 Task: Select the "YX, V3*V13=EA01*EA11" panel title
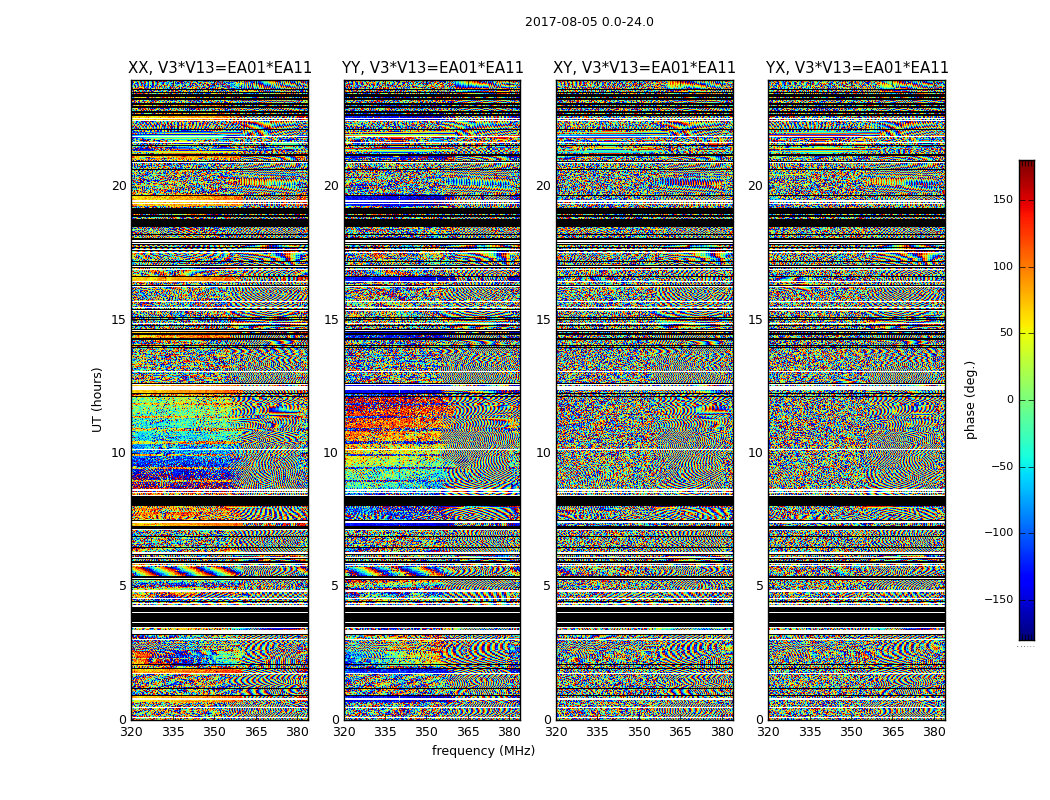click(x=857, y=68)
